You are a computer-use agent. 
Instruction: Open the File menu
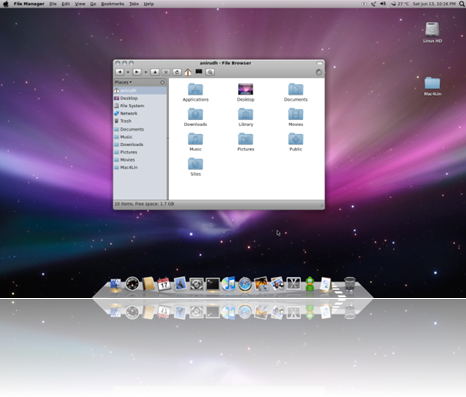[53, 4]
